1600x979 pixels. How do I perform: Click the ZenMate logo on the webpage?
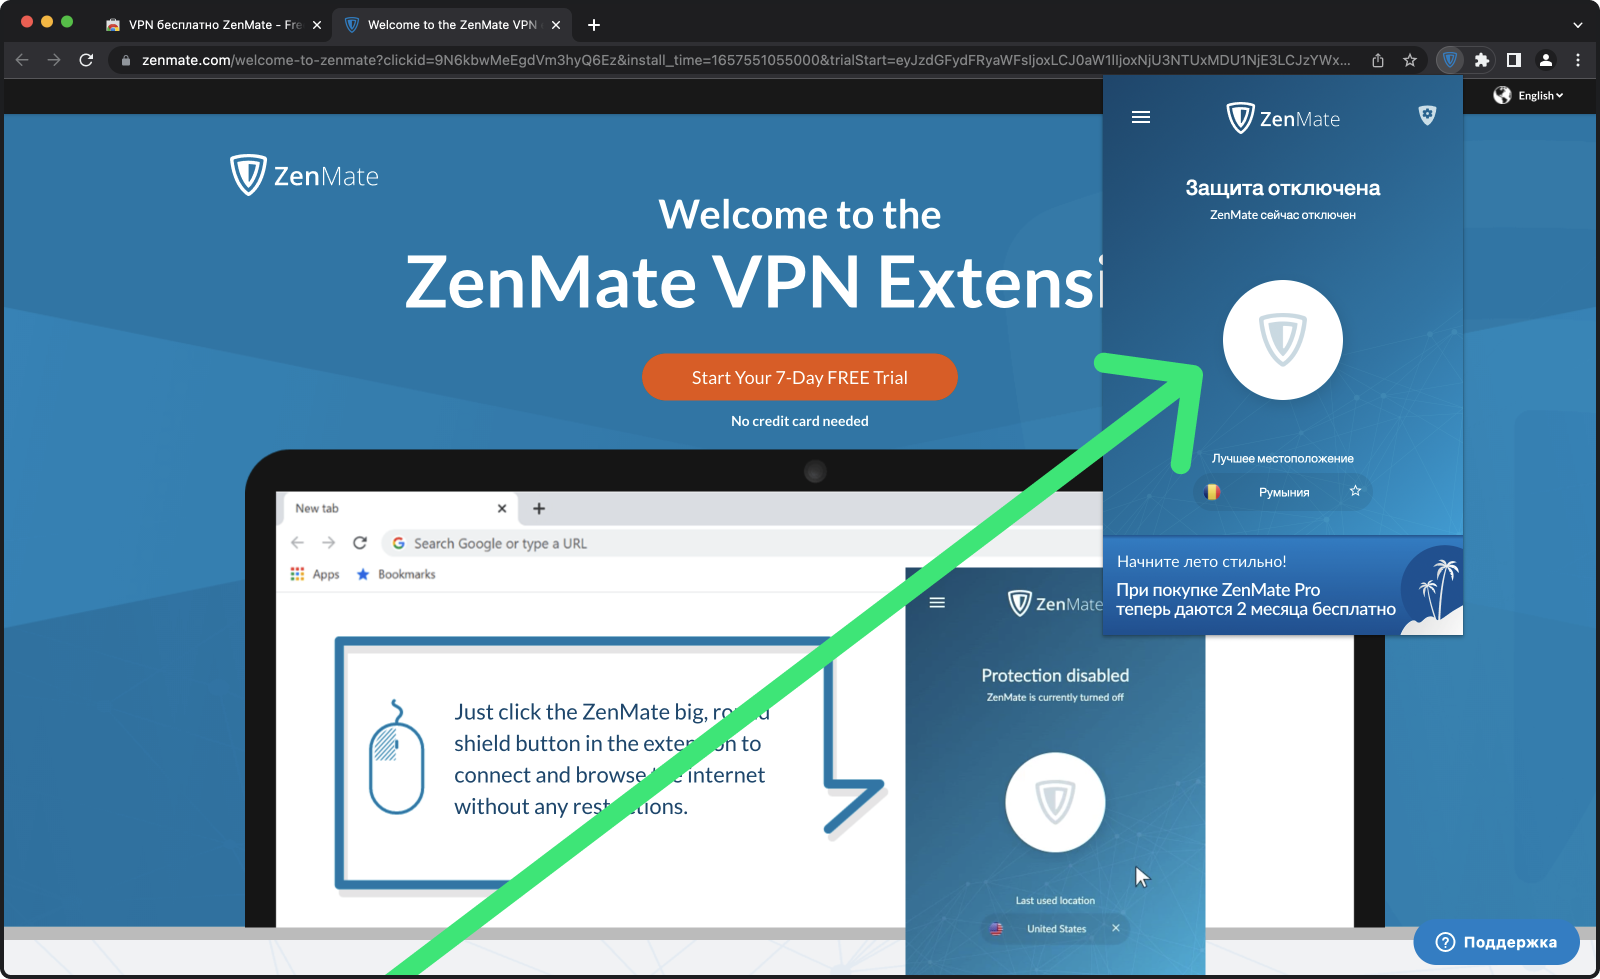click(x=304, y=175)
